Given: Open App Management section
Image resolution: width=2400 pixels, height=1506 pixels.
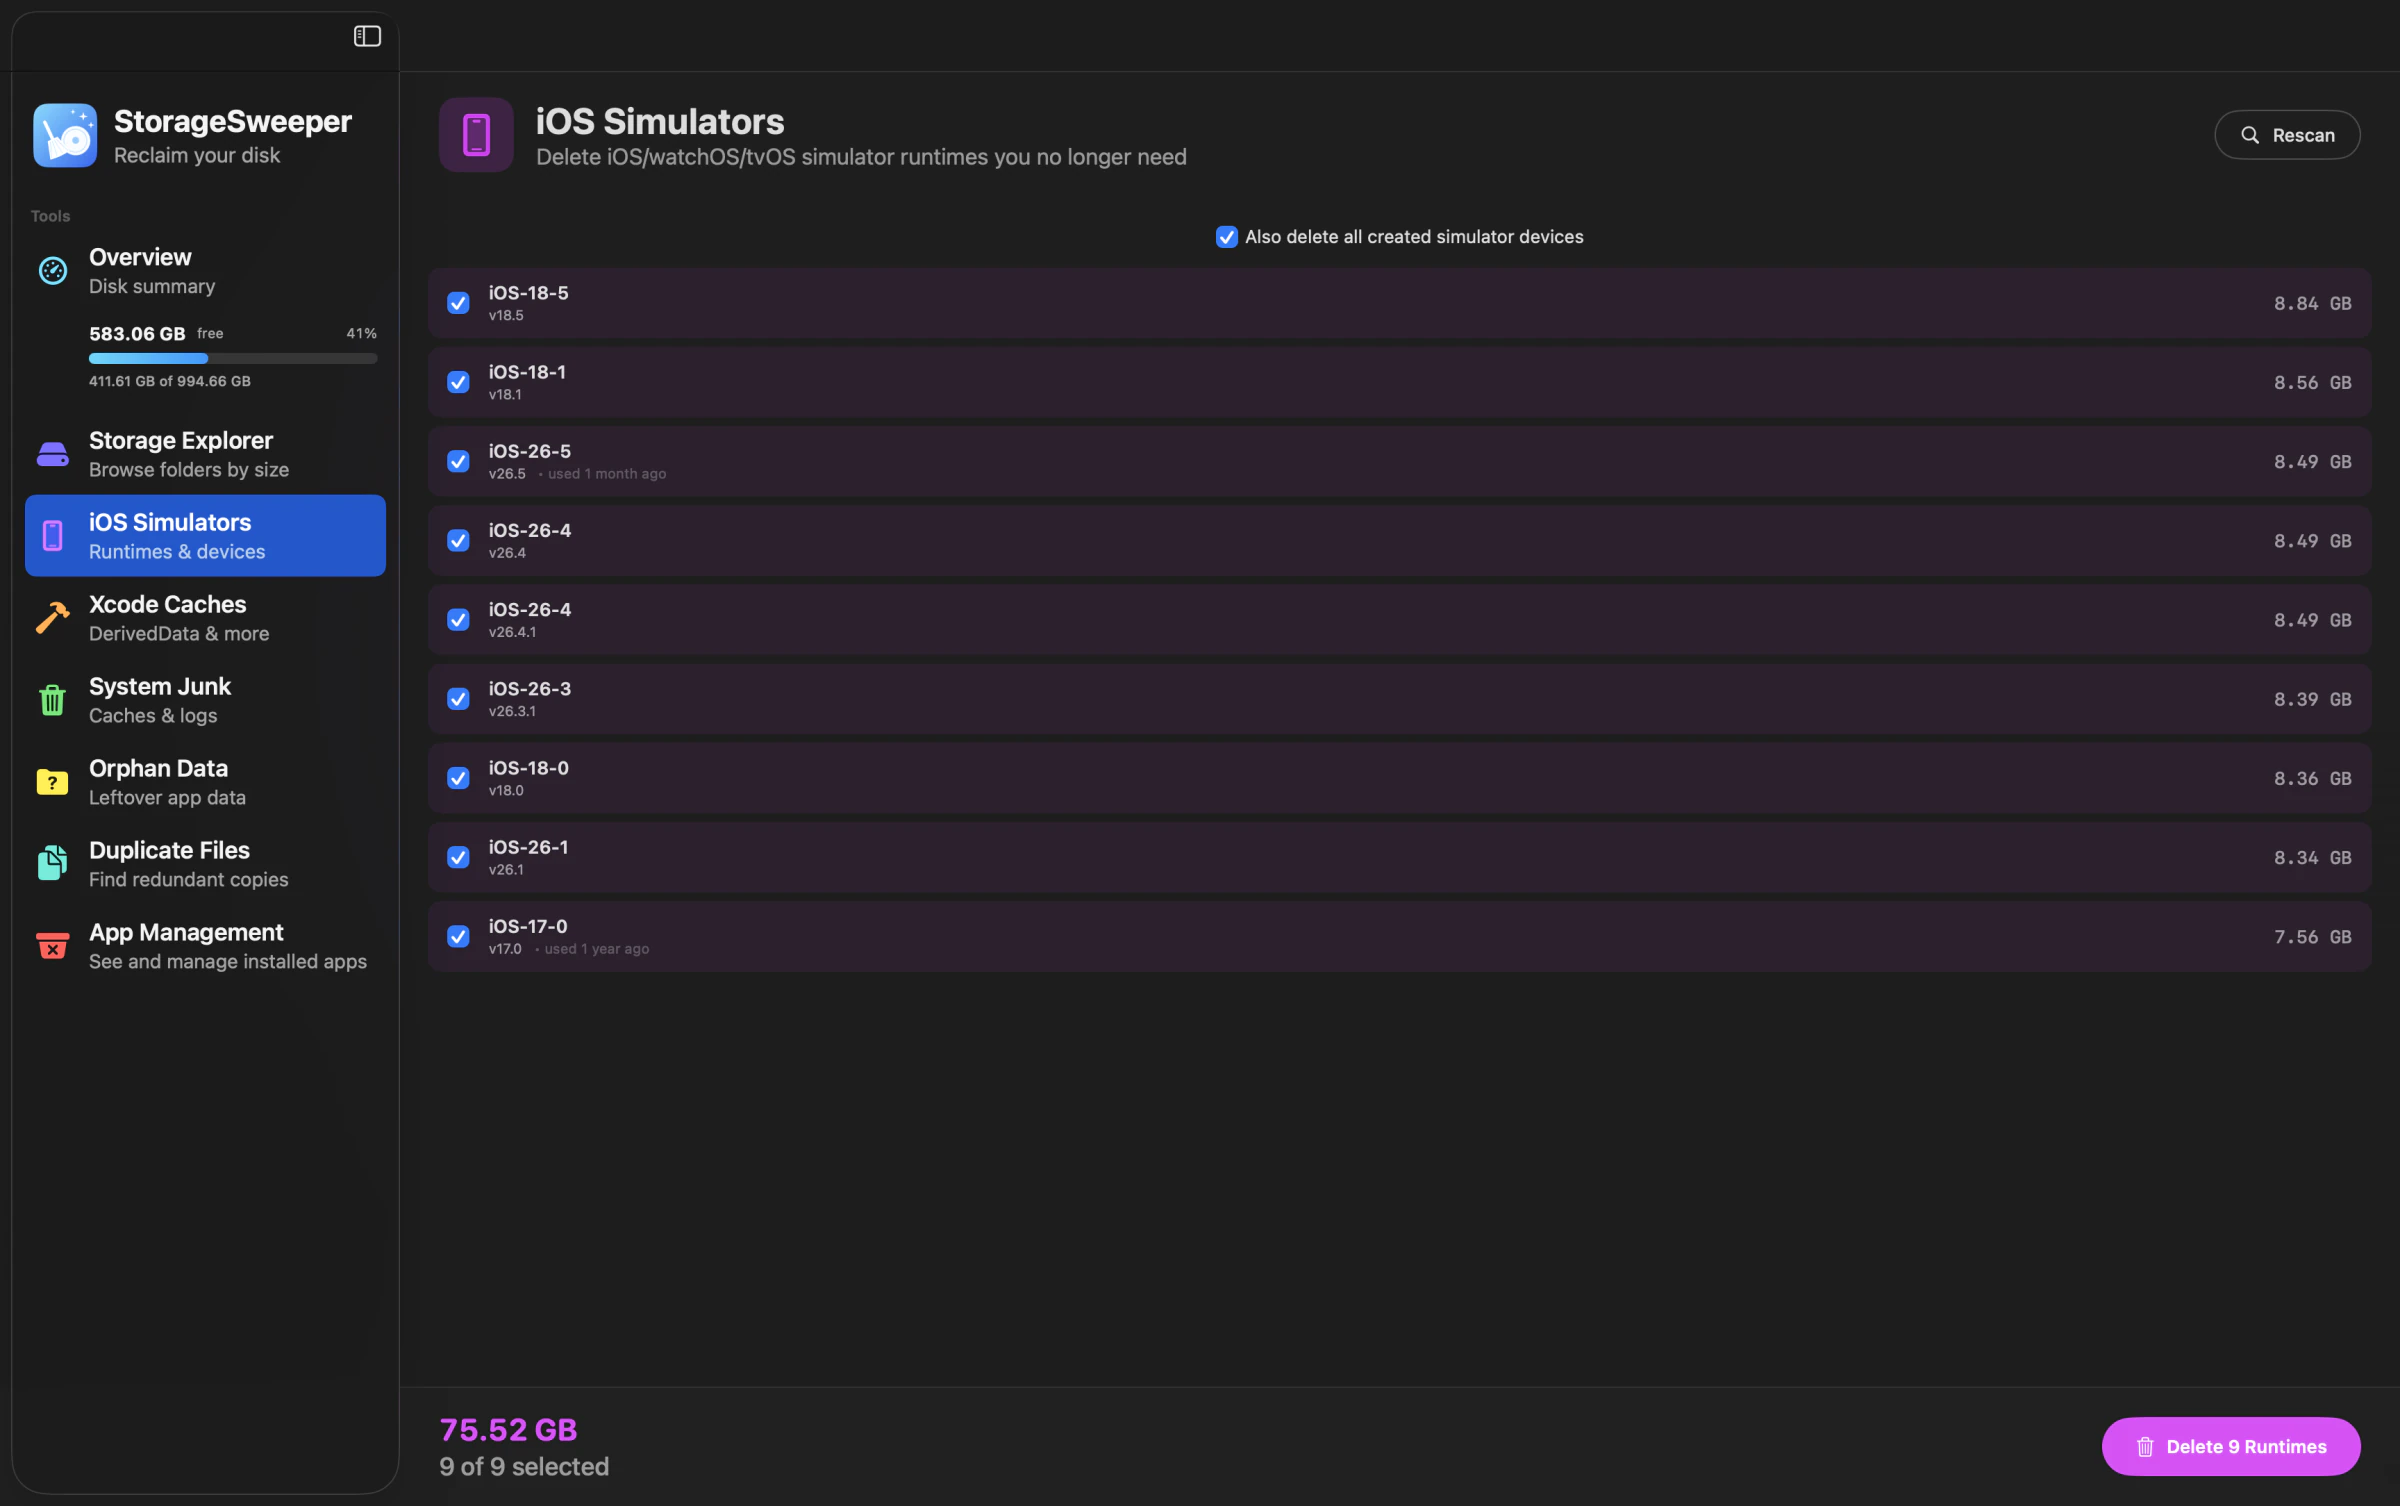Looking at the screenshot, I should tap(205, 946).
